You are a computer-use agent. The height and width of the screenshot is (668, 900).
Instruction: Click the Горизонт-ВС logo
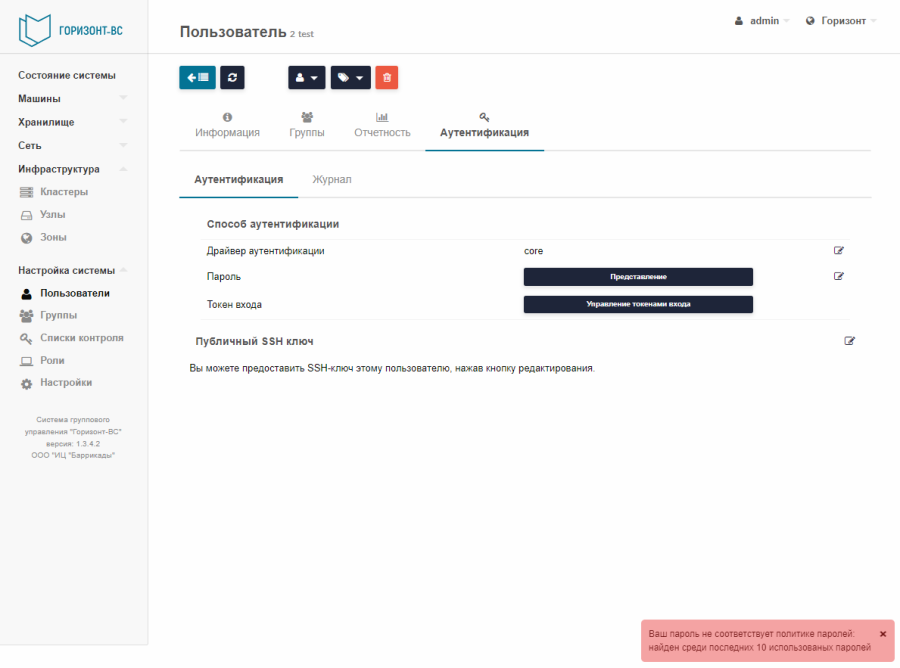coord(70,30)
